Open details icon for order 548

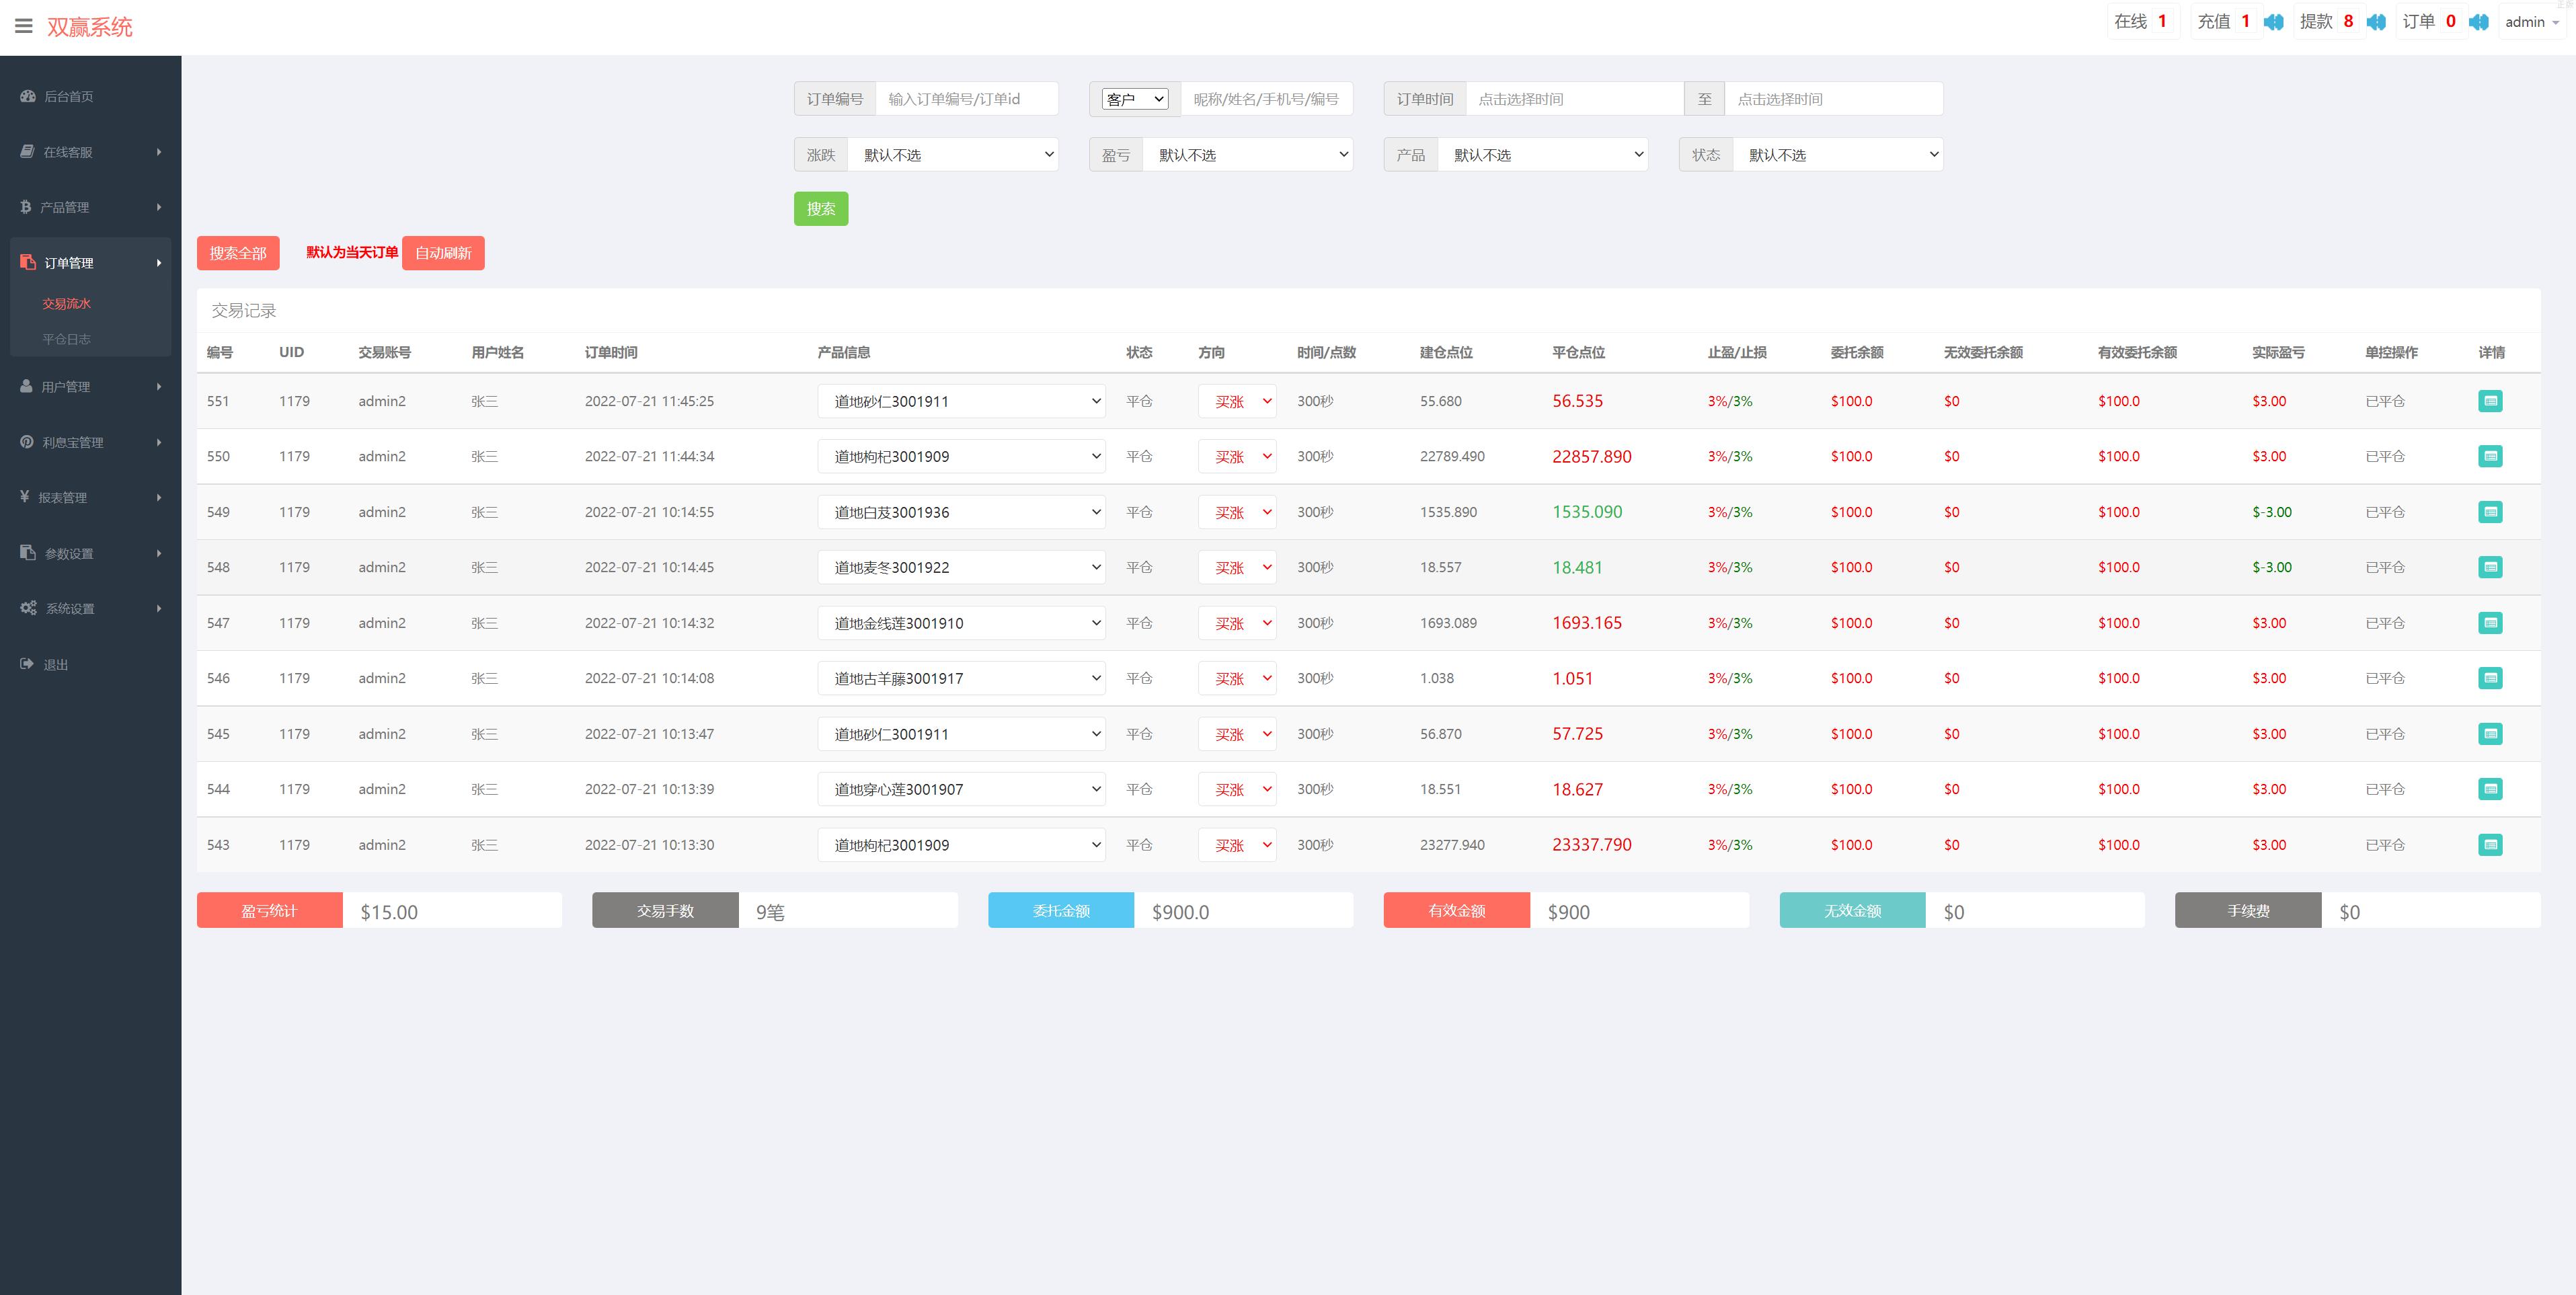[2490, 567]
